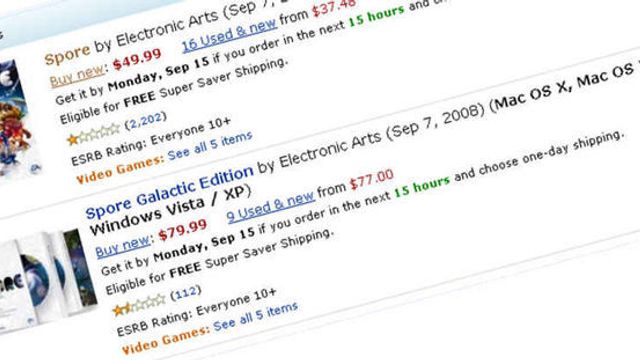Open the 112 customer reviews link
The height and width of the screenshot is (360, 640).
186,292
